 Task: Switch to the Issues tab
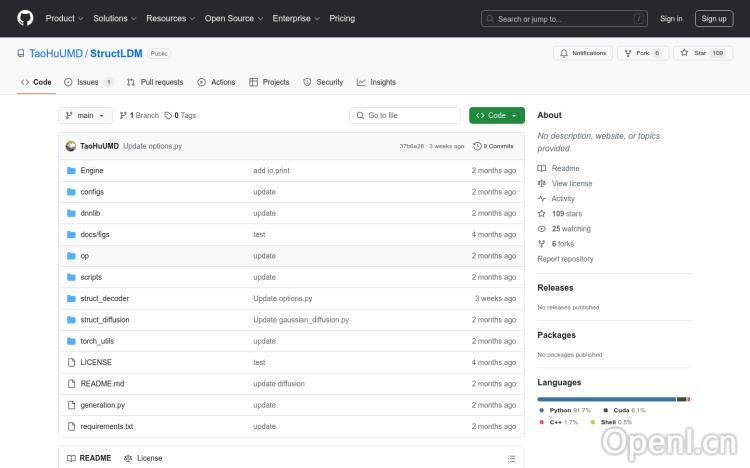pos(88,82)
